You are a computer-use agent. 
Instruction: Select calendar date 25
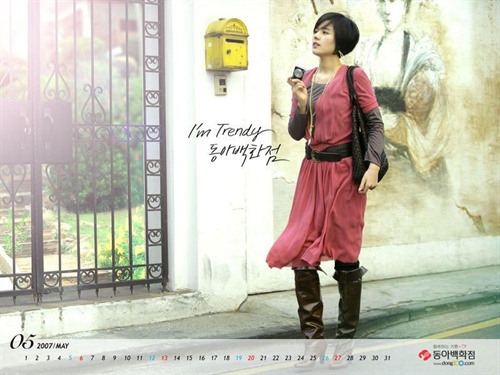coord(313,358)
